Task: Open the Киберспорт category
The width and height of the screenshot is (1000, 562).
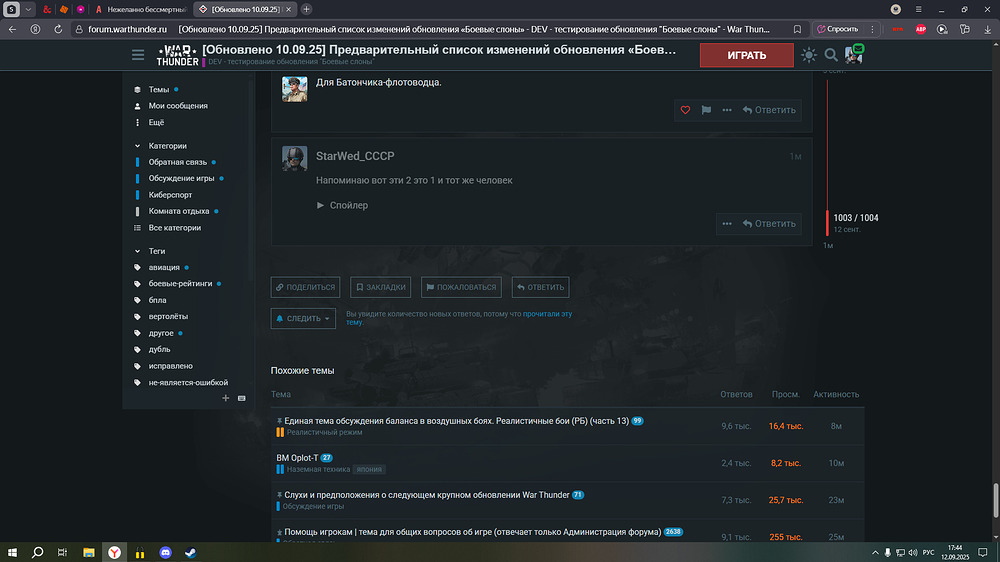Action: pos(170,195)
